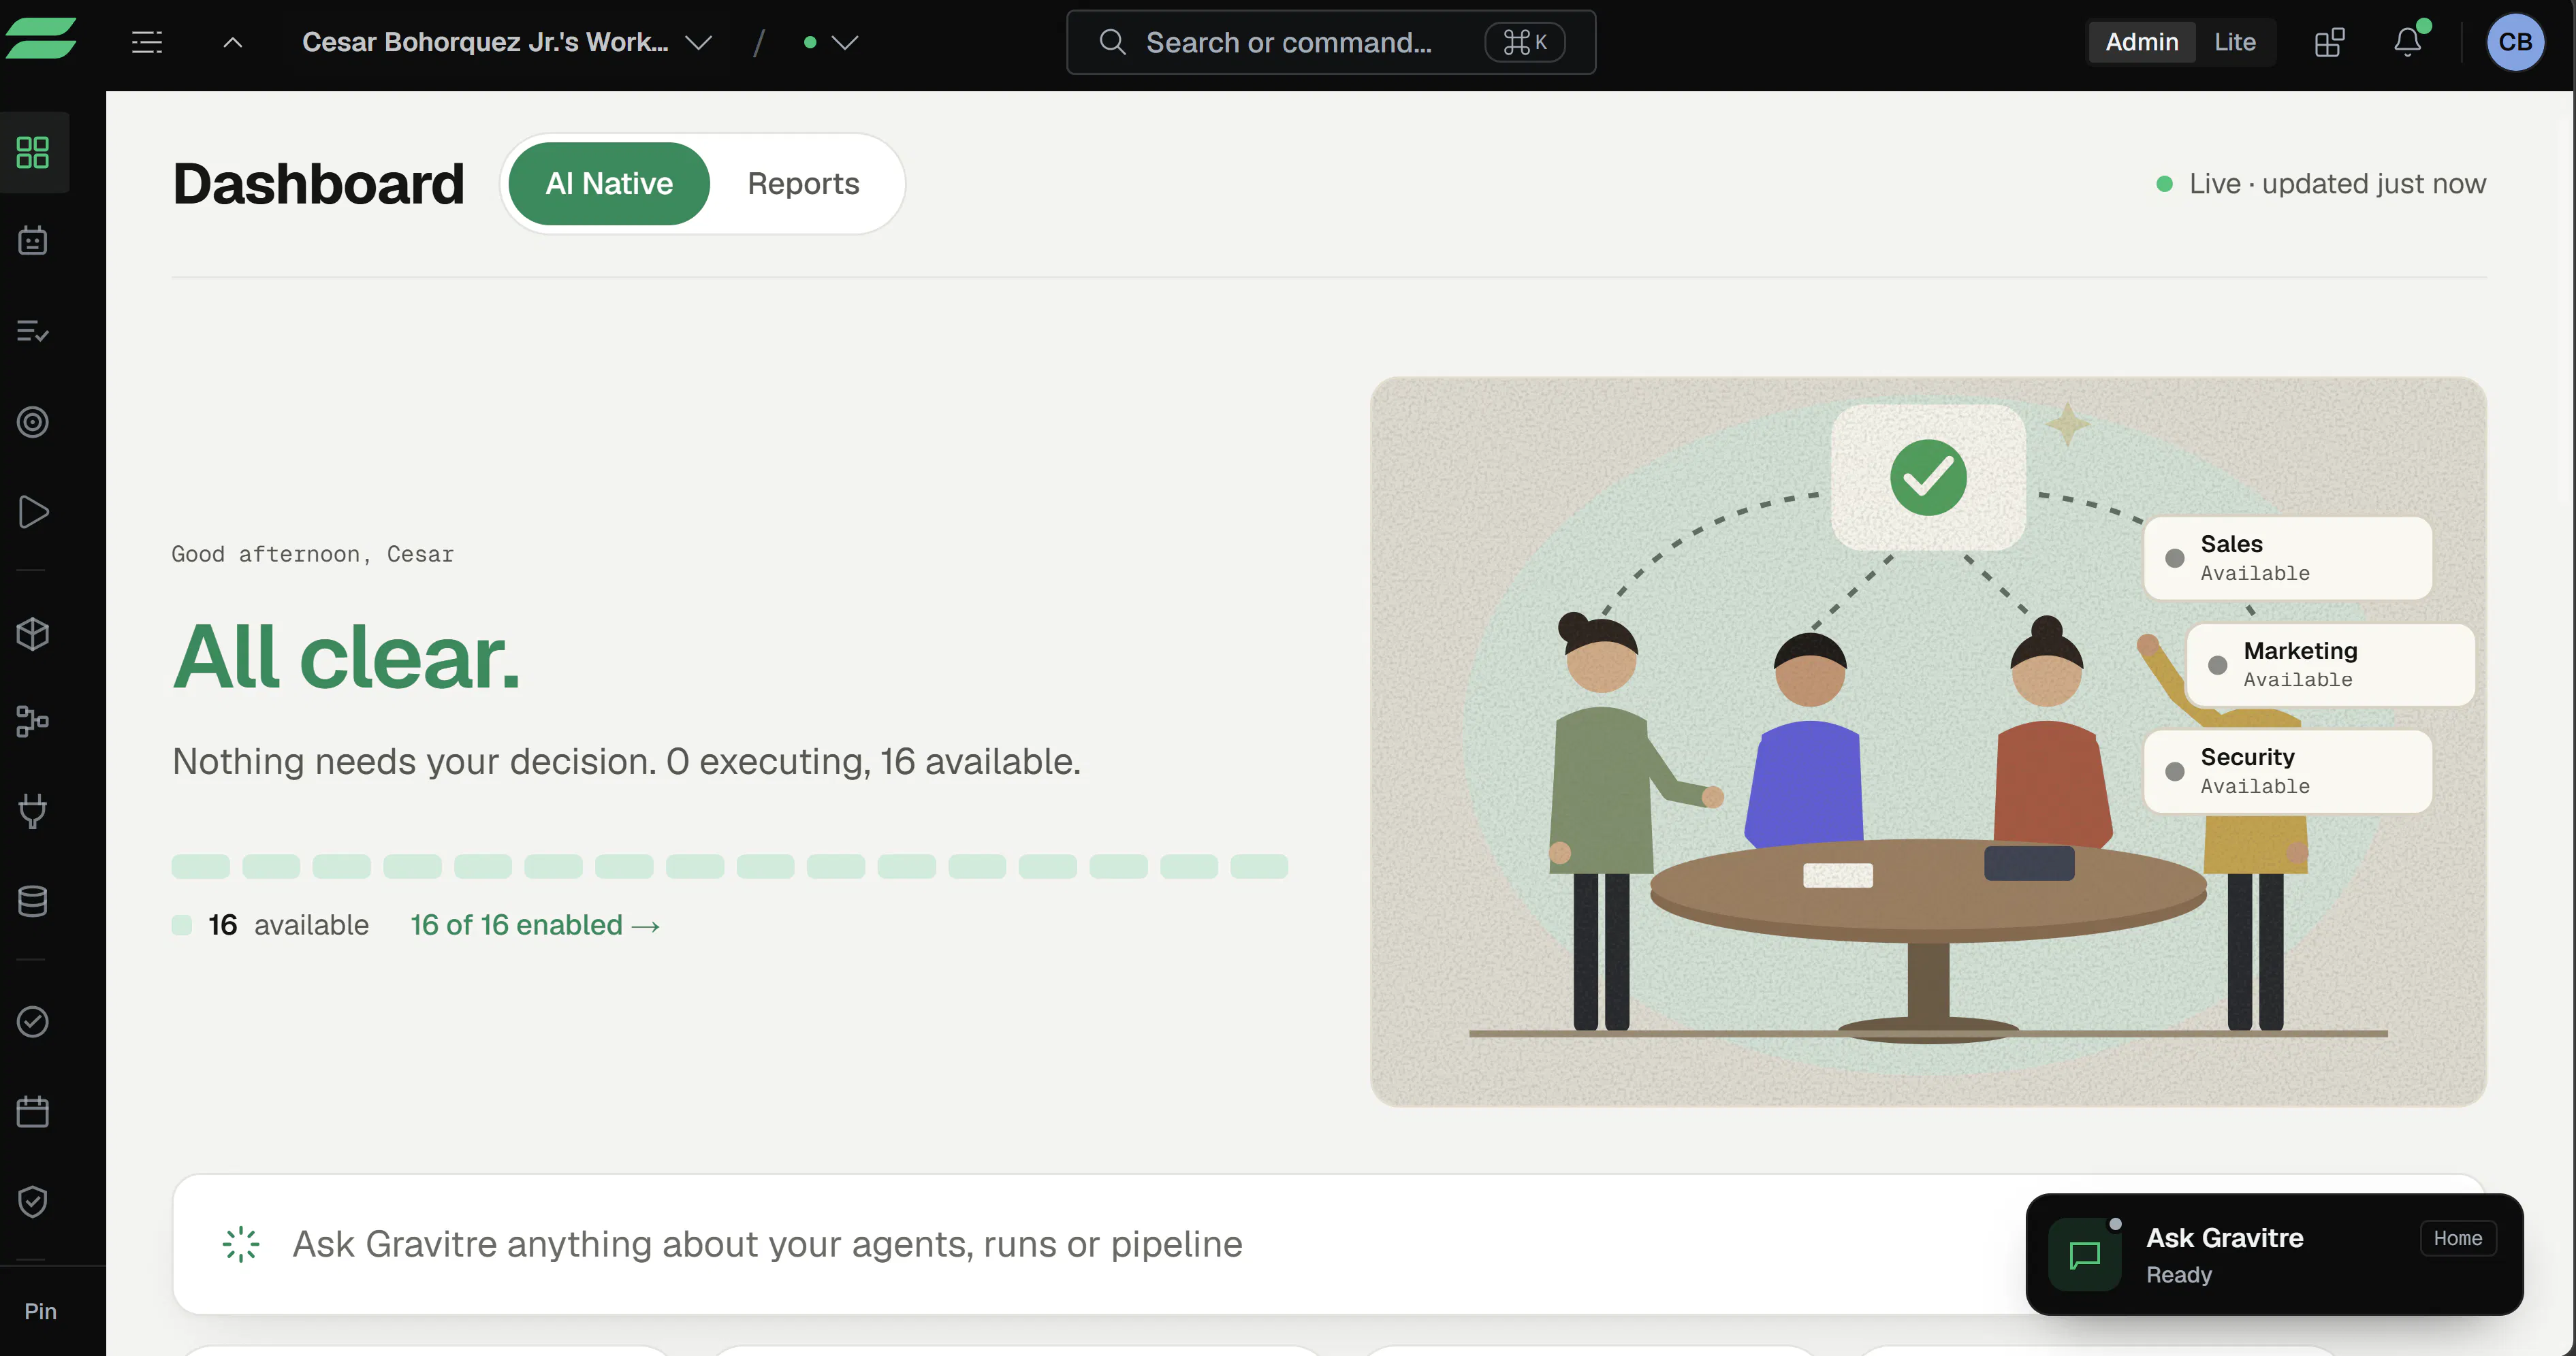Screen dimensions: 2576x1356
Task: Open the checklist tasks sidebar icon
Action: click(33, 331)
